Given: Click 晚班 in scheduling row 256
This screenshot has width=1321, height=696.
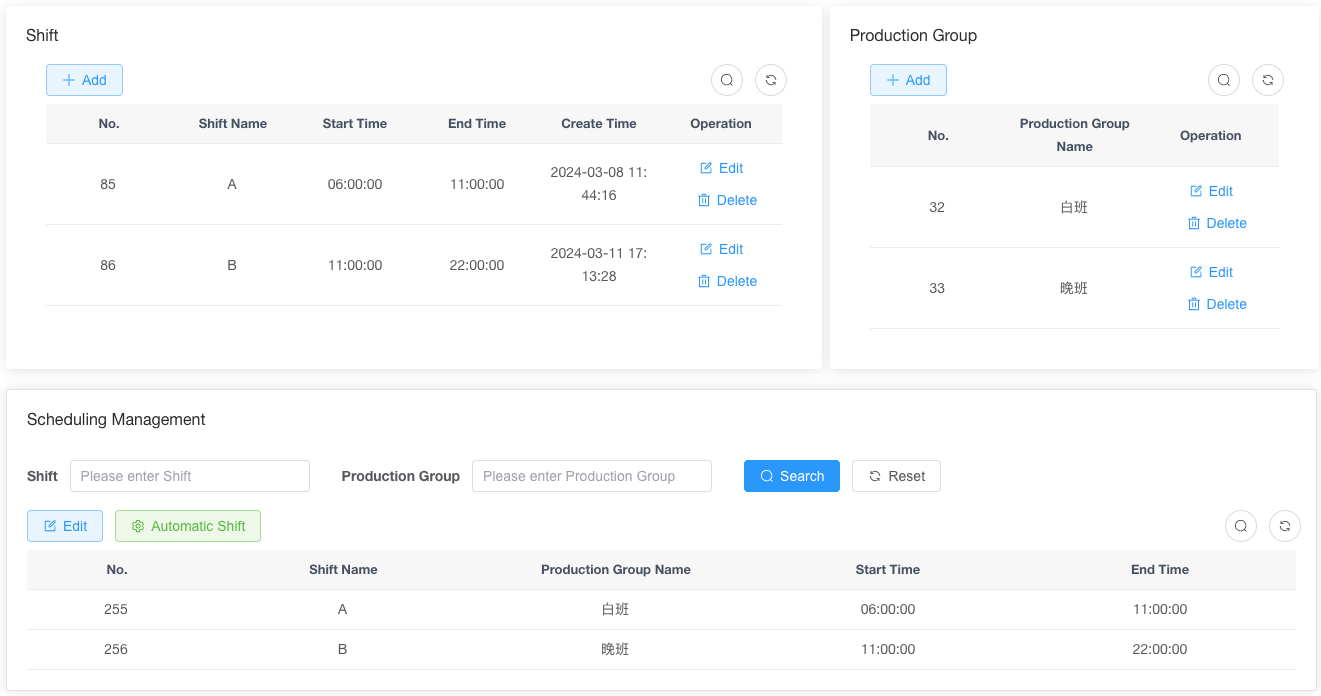Looking at the screenshot, I should (x=616, y=649).
